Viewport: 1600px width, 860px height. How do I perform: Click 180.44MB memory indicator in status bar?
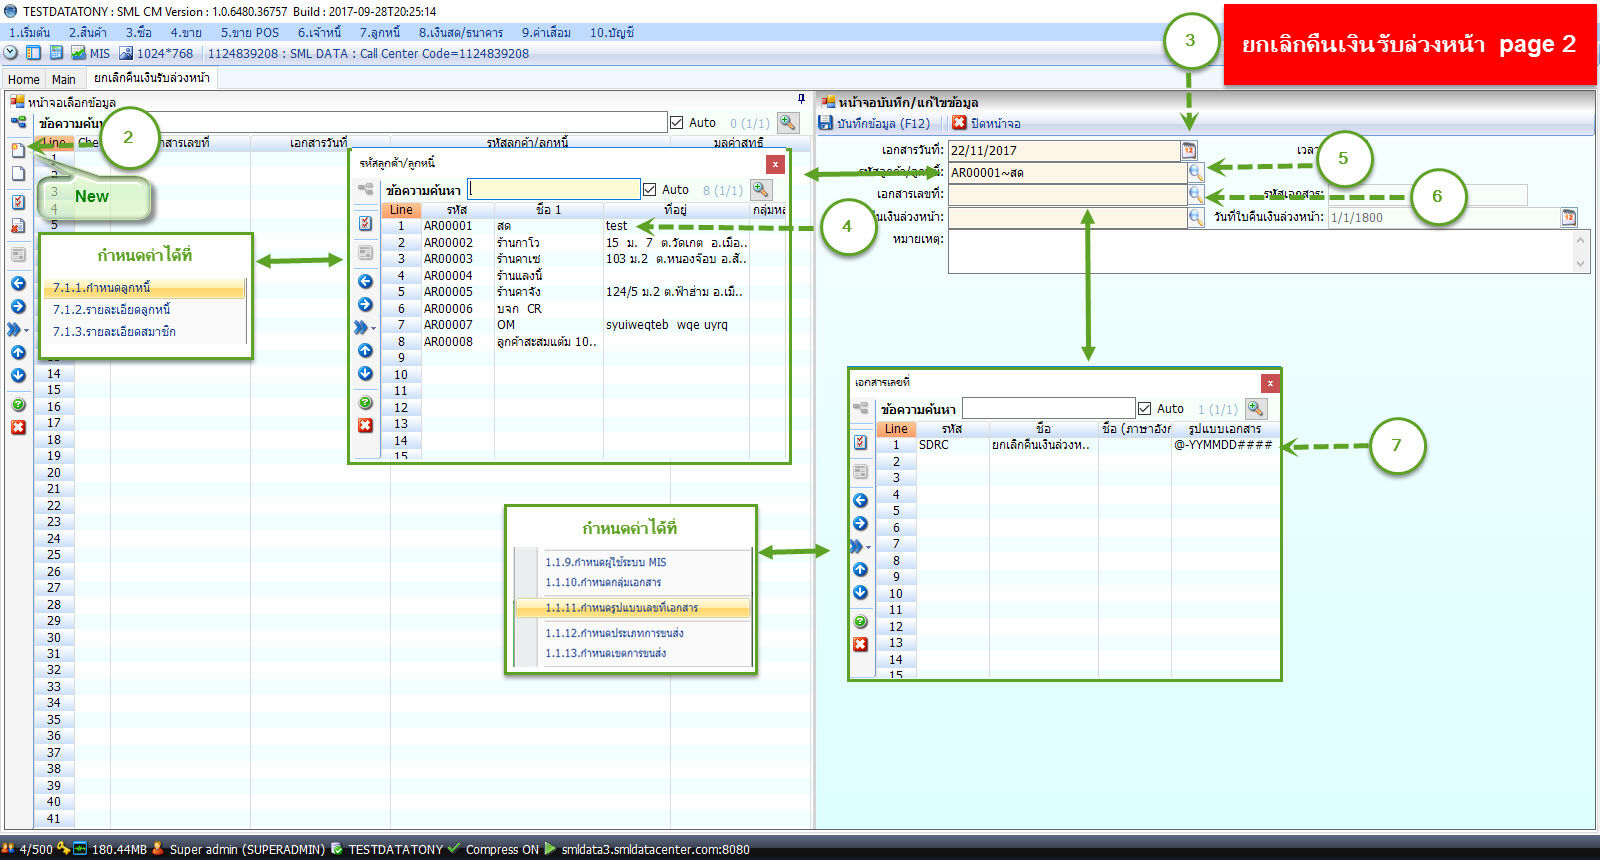110,849
